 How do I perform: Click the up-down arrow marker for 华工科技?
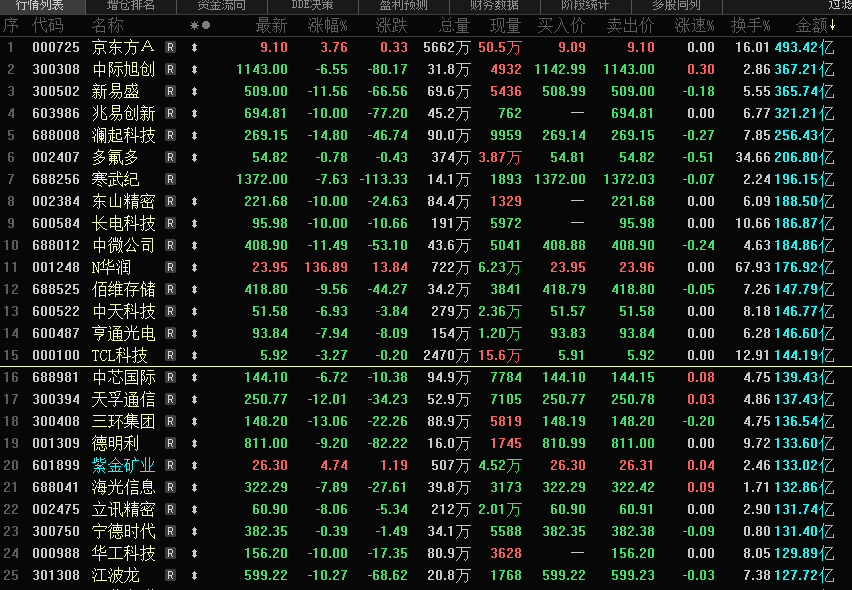[195, 554]
